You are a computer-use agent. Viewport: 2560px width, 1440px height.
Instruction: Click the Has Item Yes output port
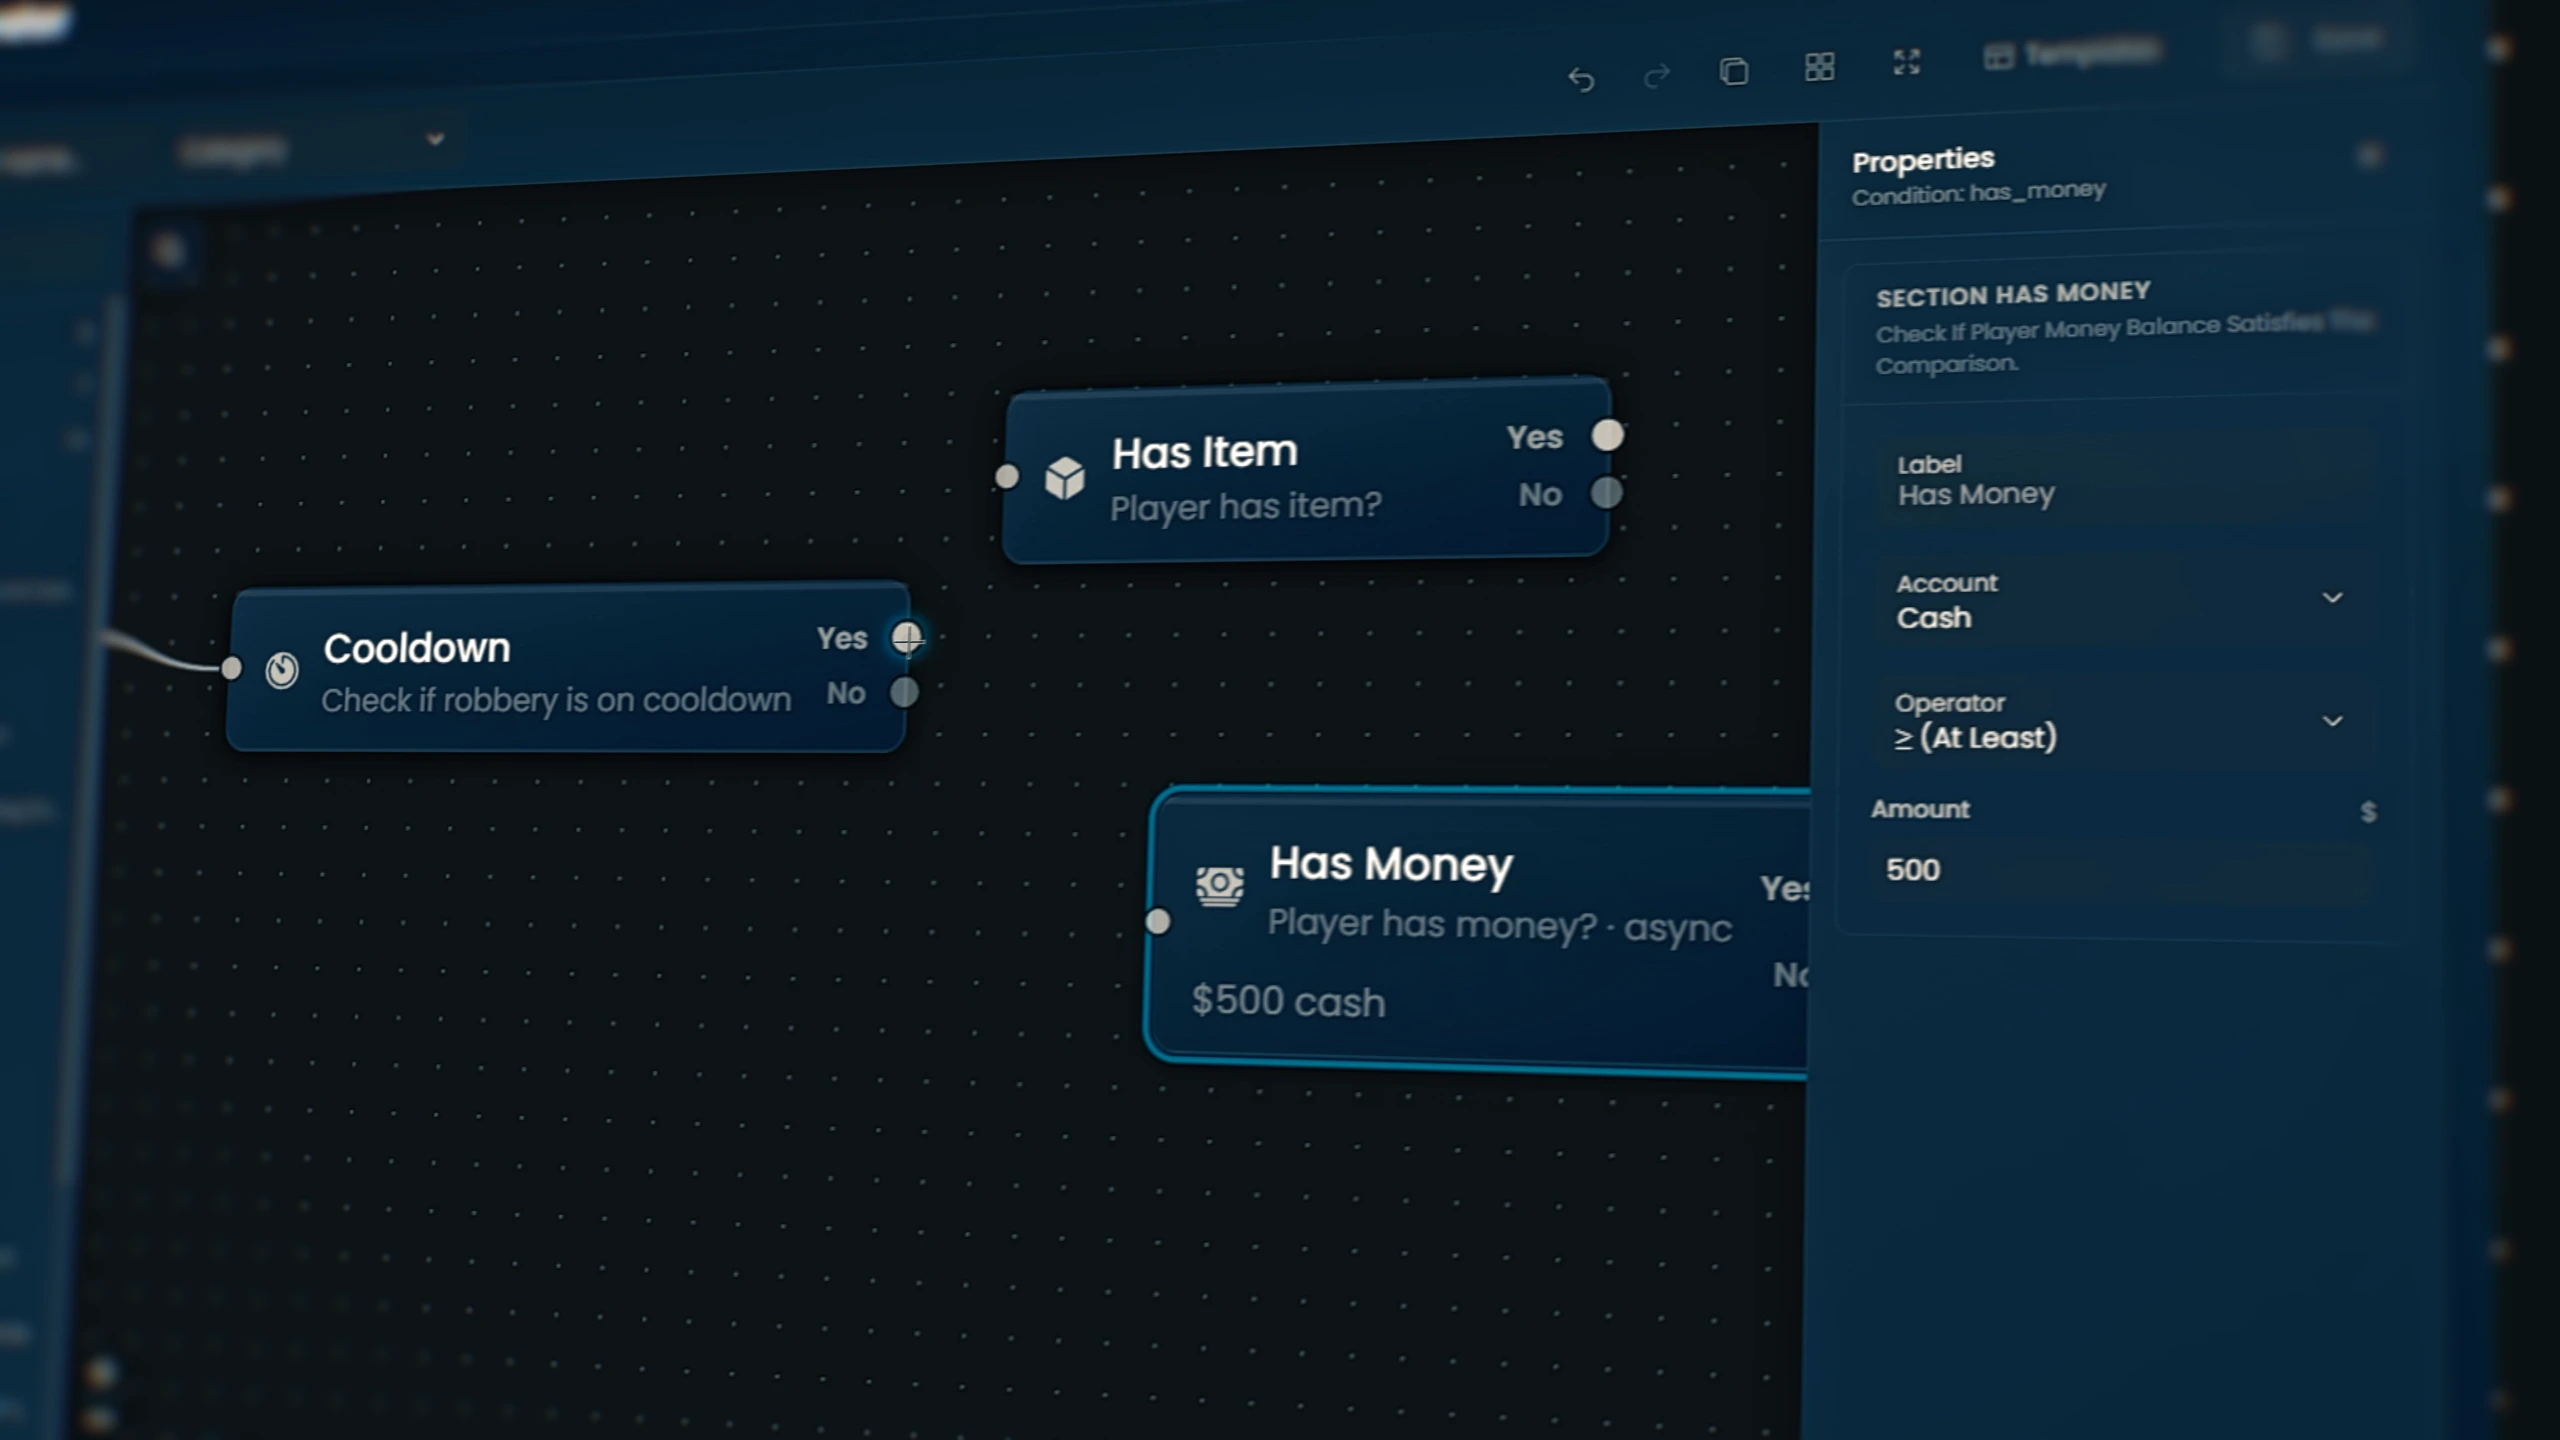click(1608, 435)
